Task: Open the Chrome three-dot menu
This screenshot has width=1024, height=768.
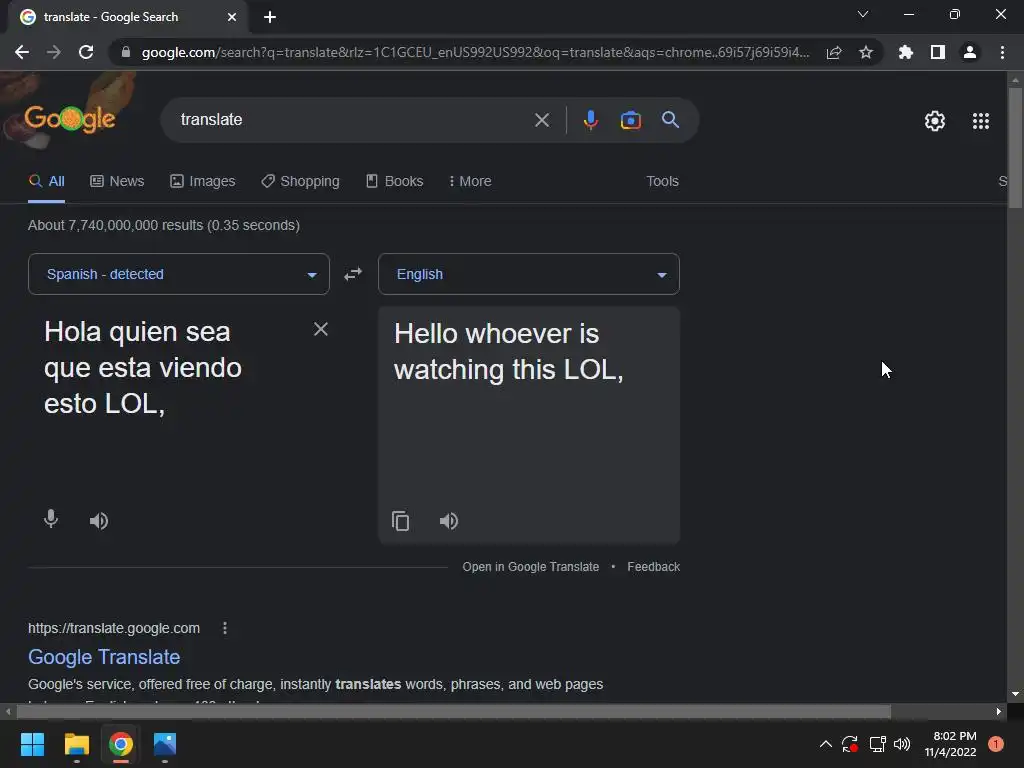Action: coord(1002,52)
